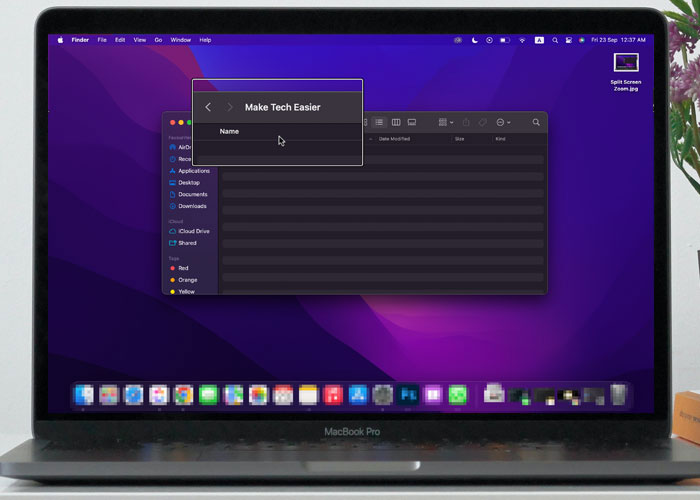Open Desktop in the Finder sidebar
700x500 pixels.
185,183
